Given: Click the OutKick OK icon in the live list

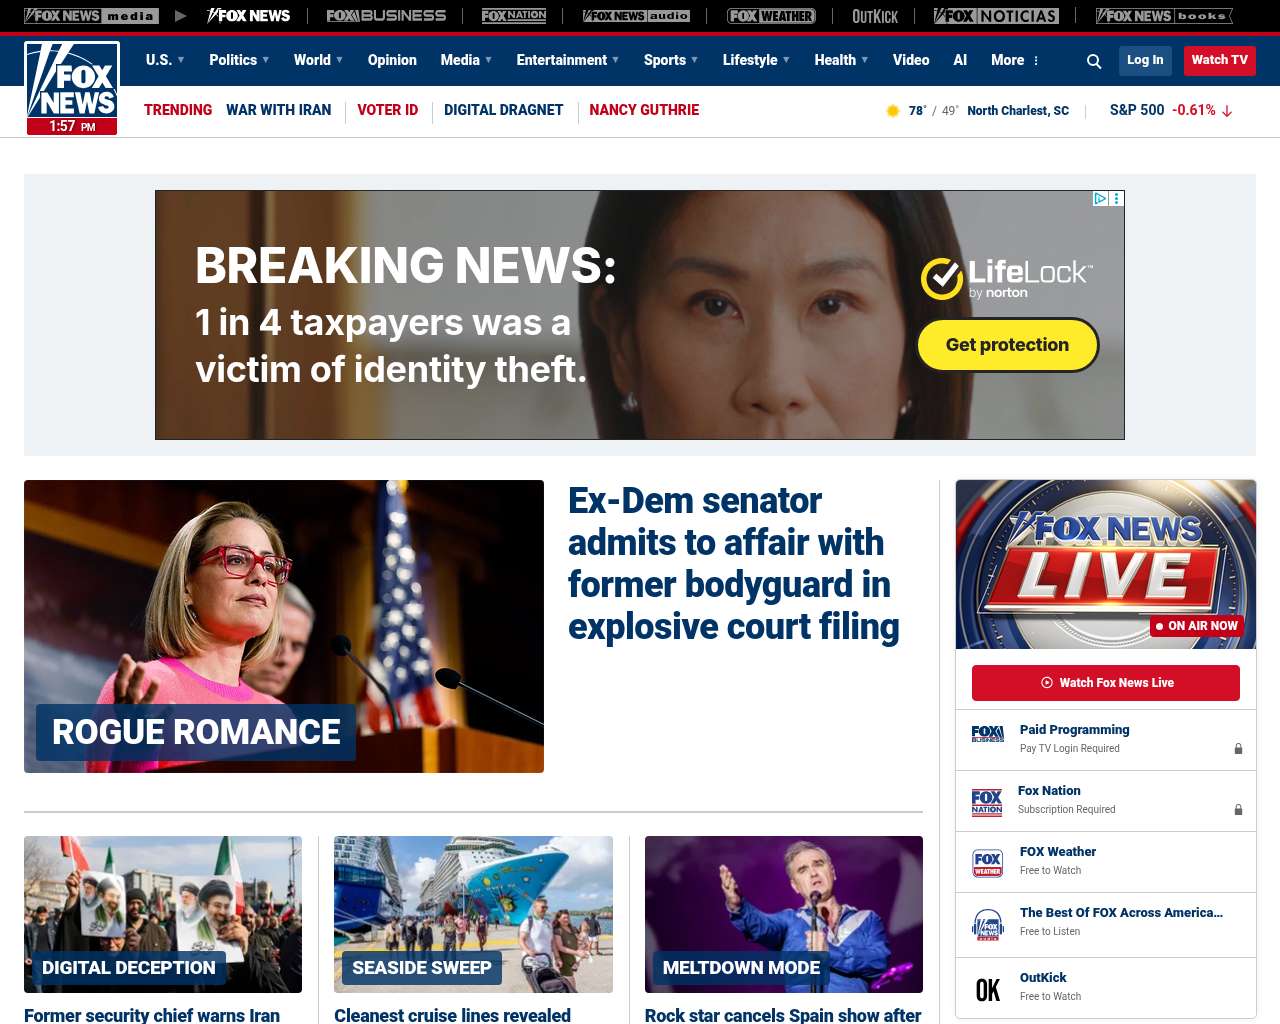Looking at the screenshot, I should [x=987, y=990].
